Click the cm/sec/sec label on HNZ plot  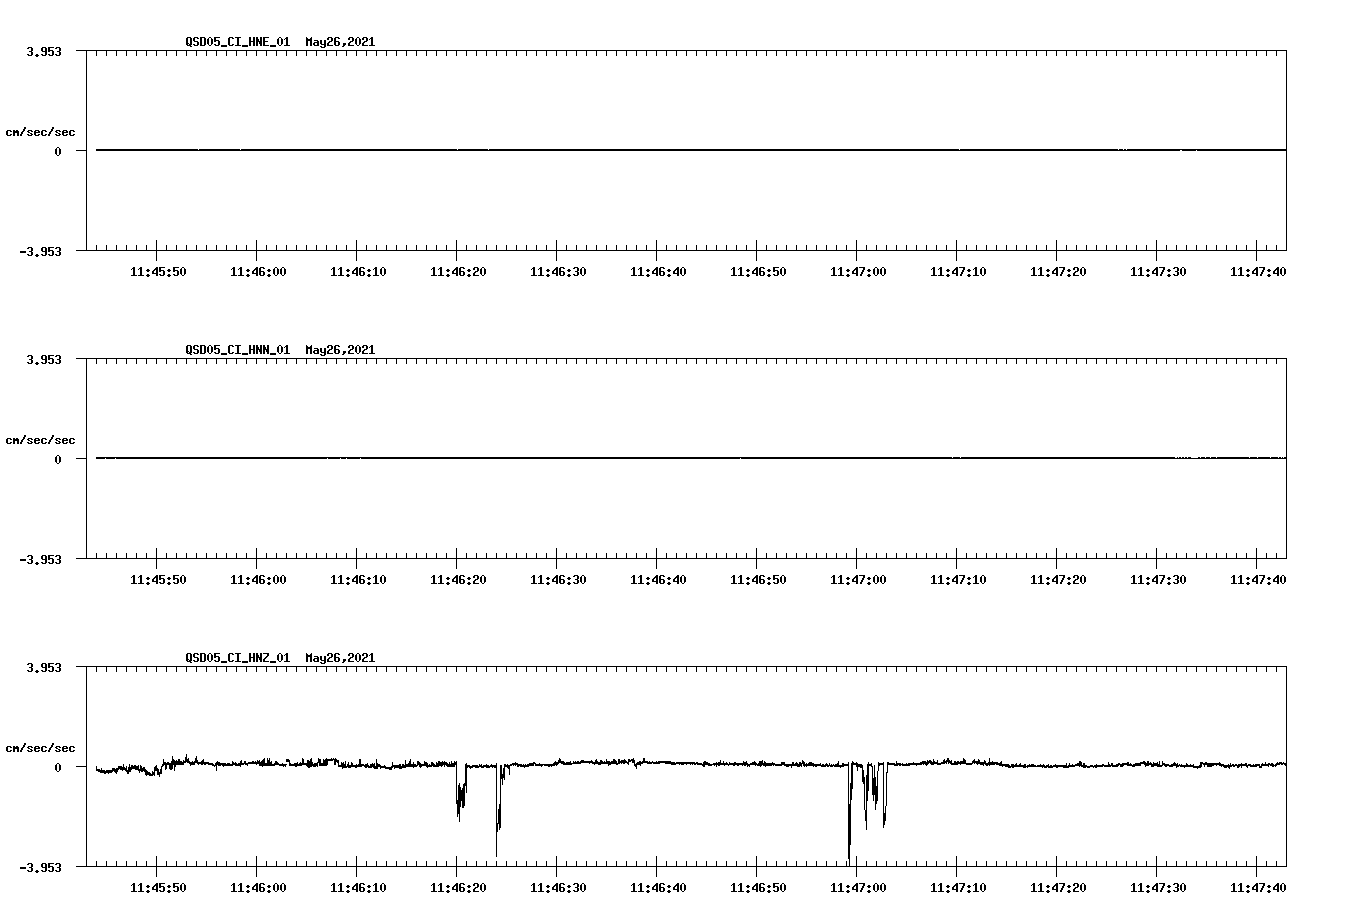point(40,747)
